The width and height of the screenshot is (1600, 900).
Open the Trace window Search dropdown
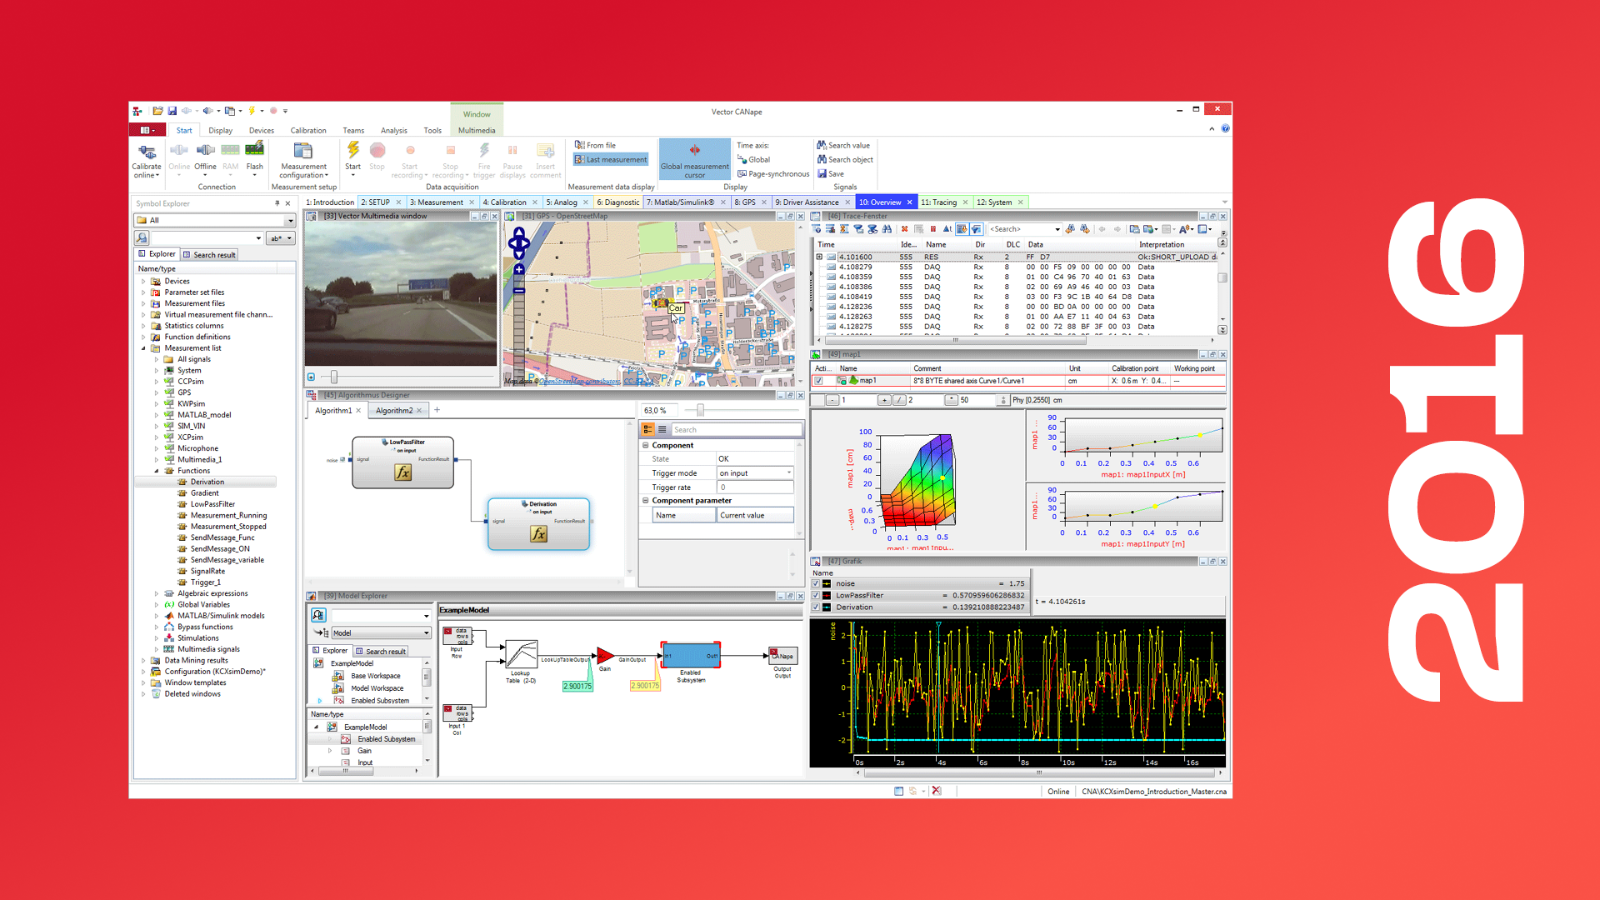(1057, 229)
